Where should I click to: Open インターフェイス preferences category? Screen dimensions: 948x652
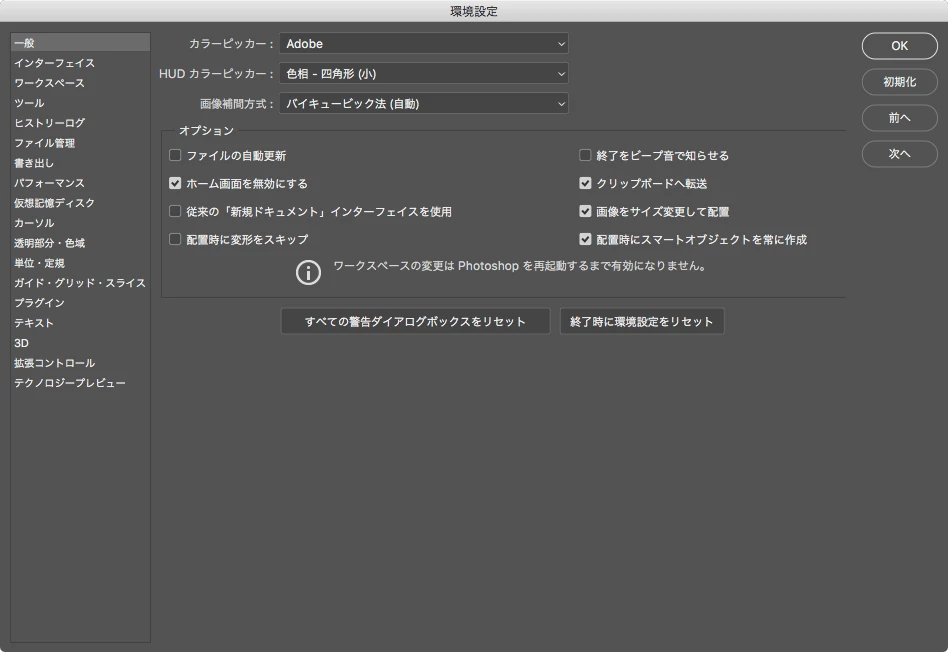pos(80,63)
